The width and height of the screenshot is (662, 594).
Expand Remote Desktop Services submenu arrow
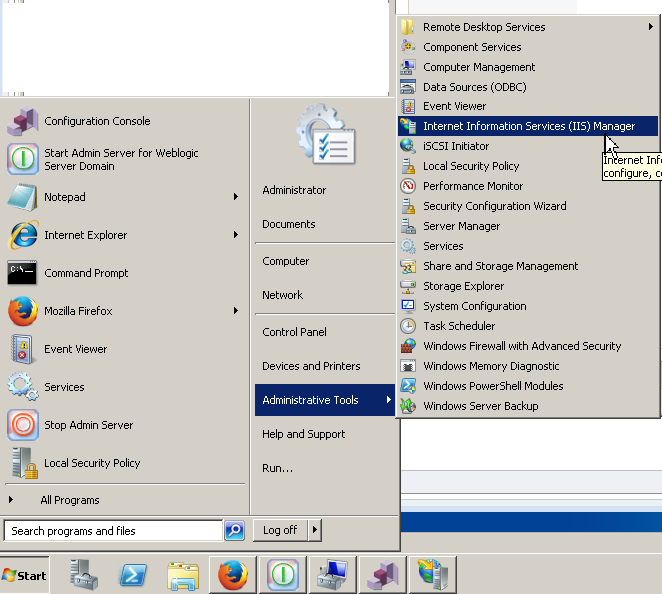[x=651, y=27]
